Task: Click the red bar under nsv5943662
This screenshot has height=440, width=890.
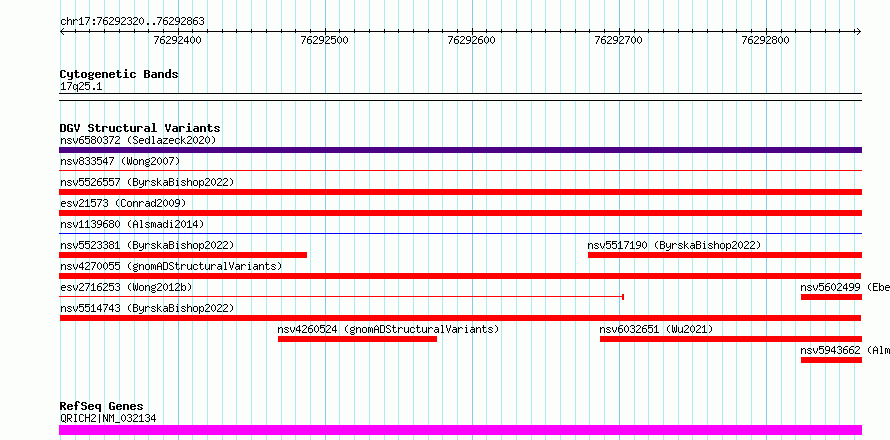Action: pos(832,360)
